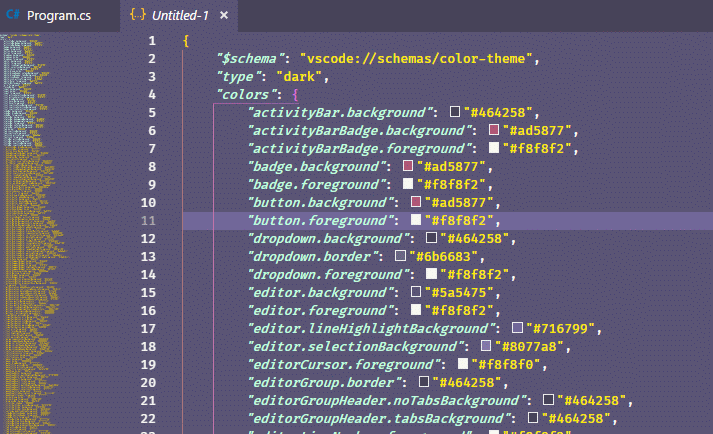Click the editorGroupHeader.noTabsBackground color swatch
Image resolution: width=713 pixels, height=434 pixels.
point(548,401)
